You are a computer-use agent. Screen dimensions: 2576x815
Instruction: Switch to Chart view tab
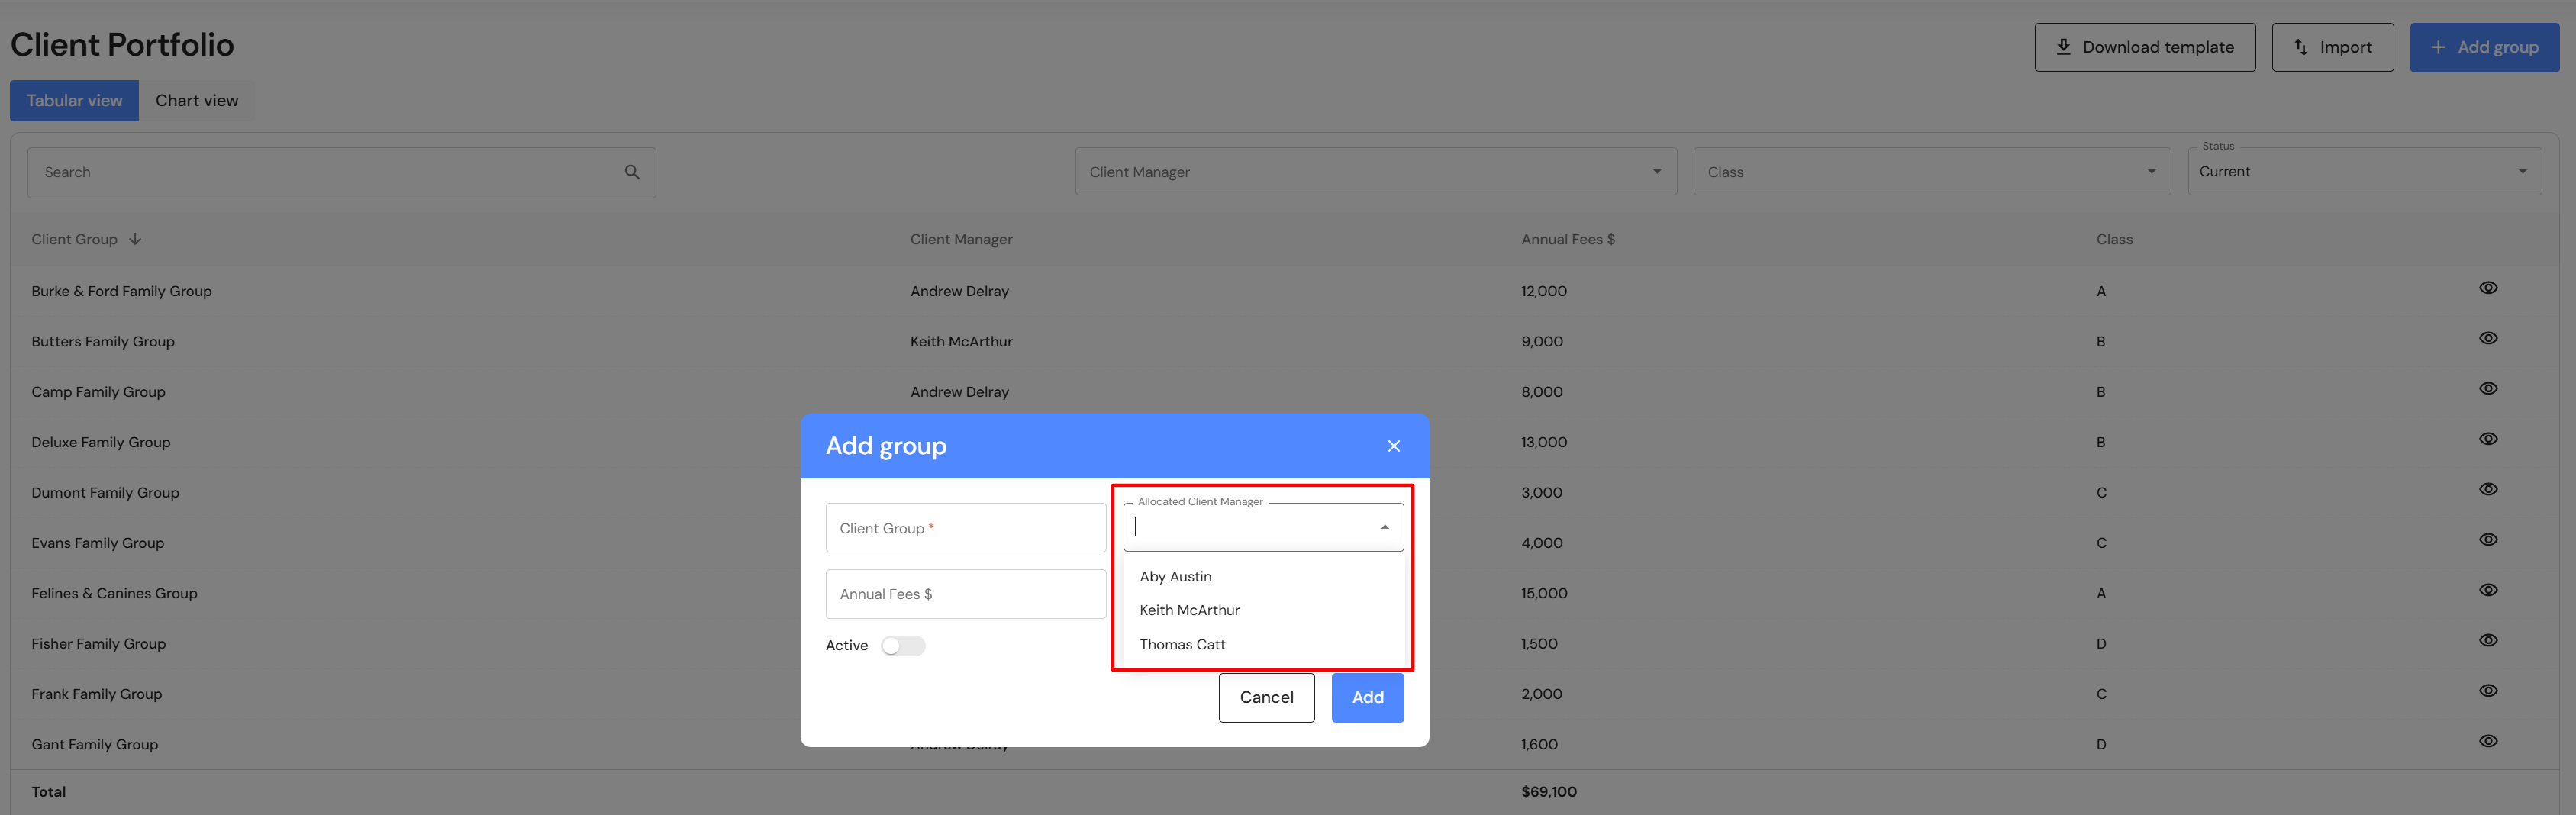coord(196,101)
